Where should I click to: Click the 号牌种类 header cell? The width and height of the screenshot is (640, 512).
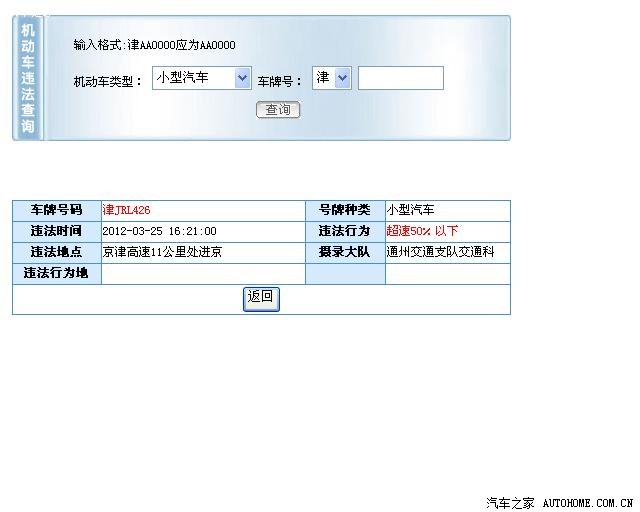click(345, 211)
